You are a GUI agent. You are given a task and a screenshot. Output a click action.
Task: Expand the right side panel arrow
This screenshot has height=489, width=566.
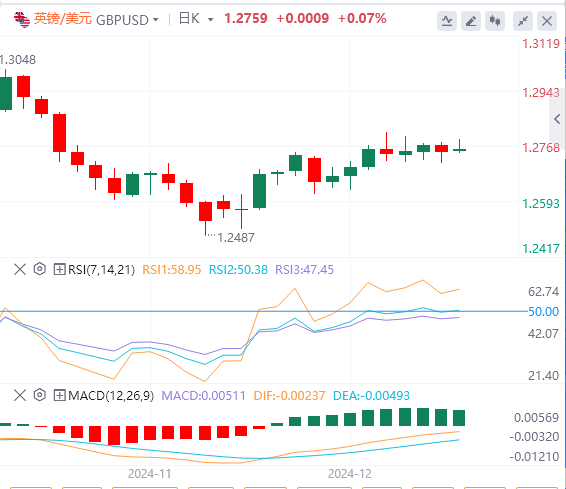(557, 119)
